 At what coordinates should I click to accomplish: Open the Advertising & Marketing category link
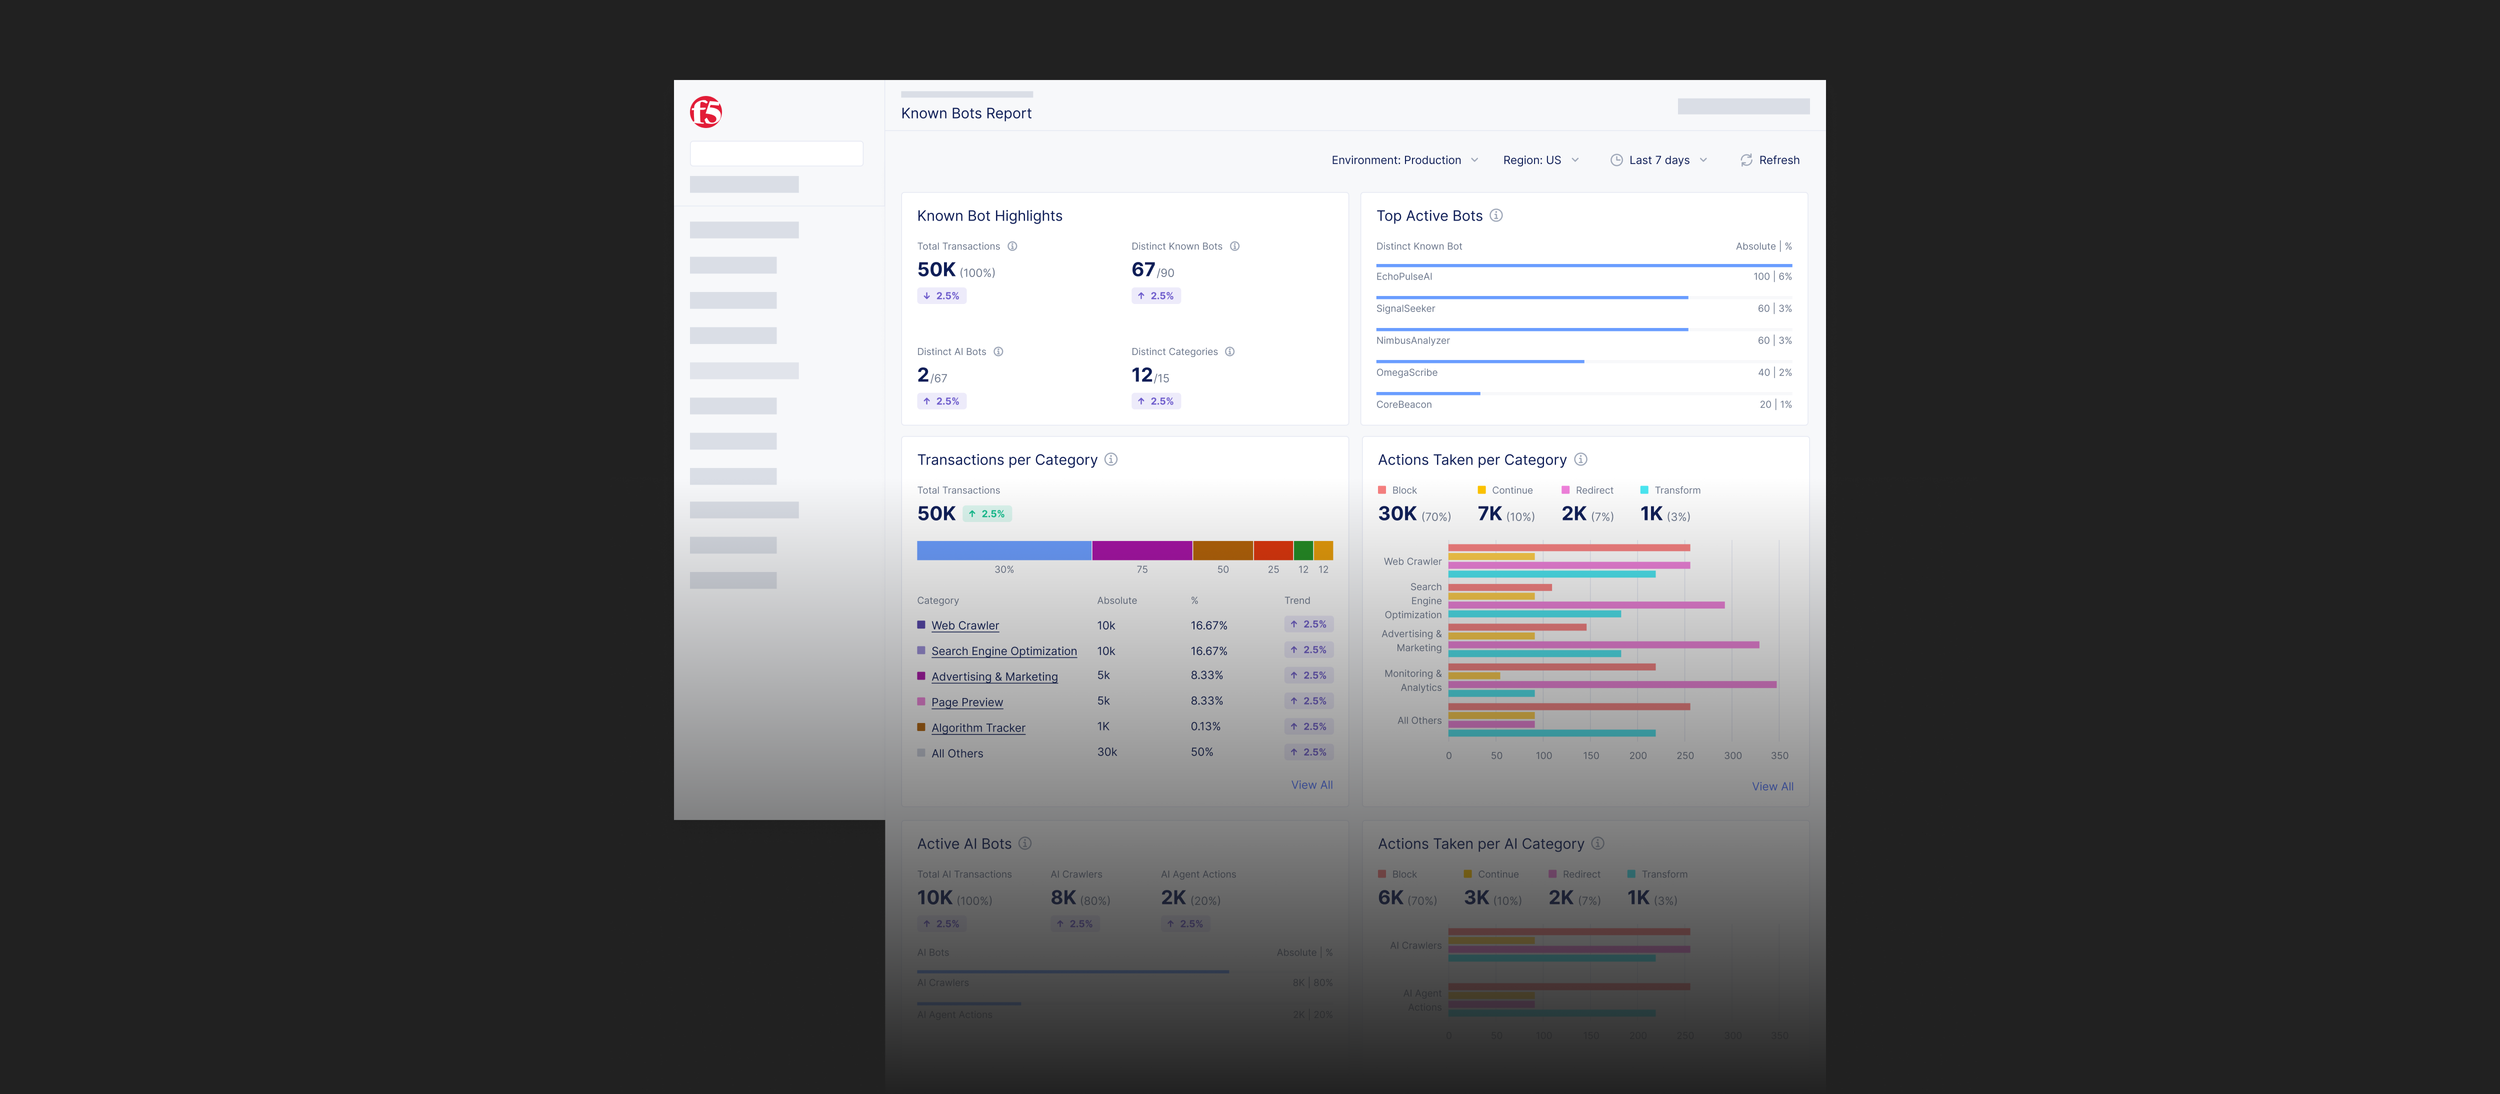(x=994, y=677)
